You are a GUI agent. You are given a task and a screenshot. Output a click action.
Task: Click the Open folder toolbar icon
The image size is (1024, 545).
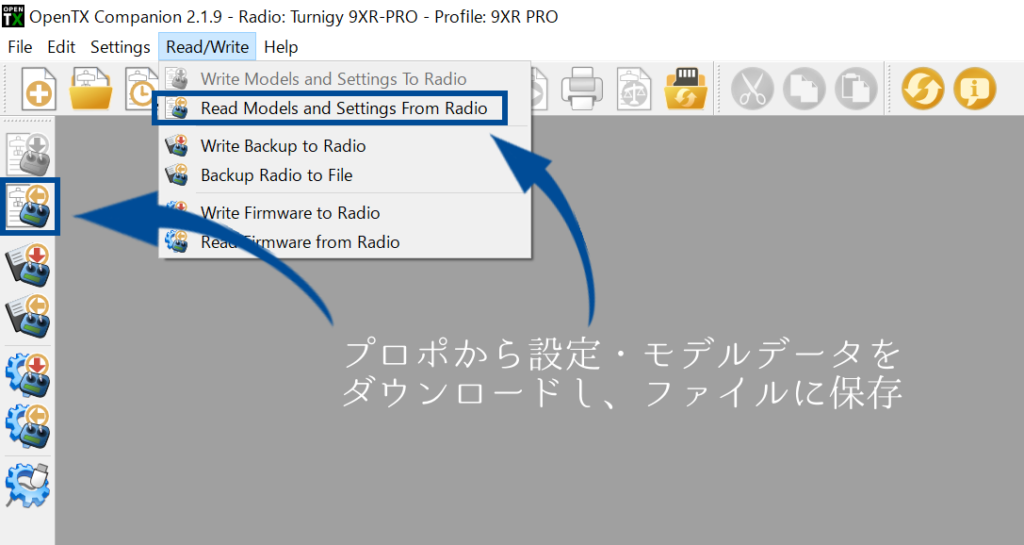coord(91,88)
